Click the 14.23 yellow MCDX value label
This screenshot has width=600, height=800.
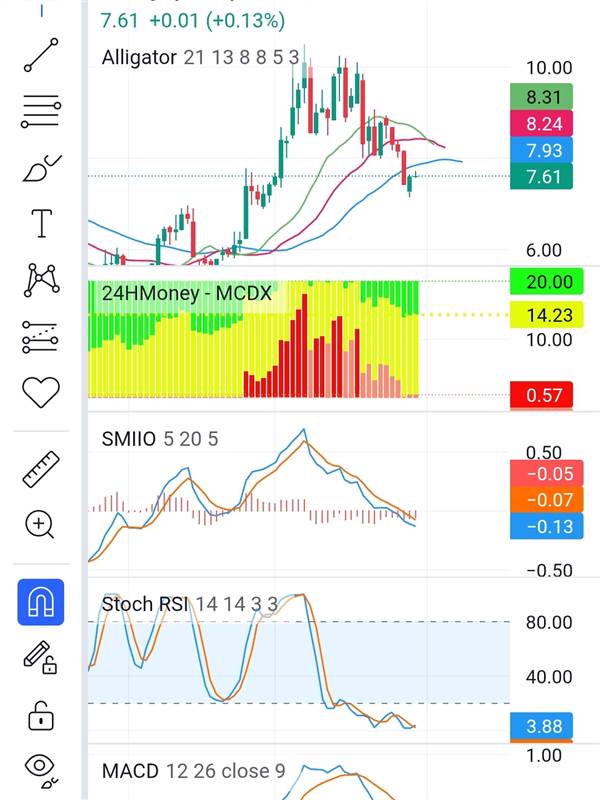click(546, 315)
